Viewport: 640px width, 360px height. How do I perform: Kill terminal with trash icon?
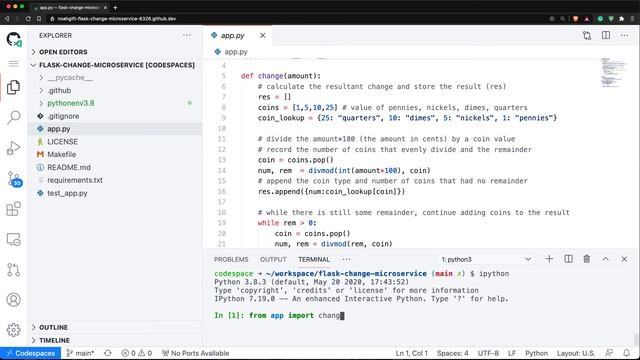click(x=587, y=259)
